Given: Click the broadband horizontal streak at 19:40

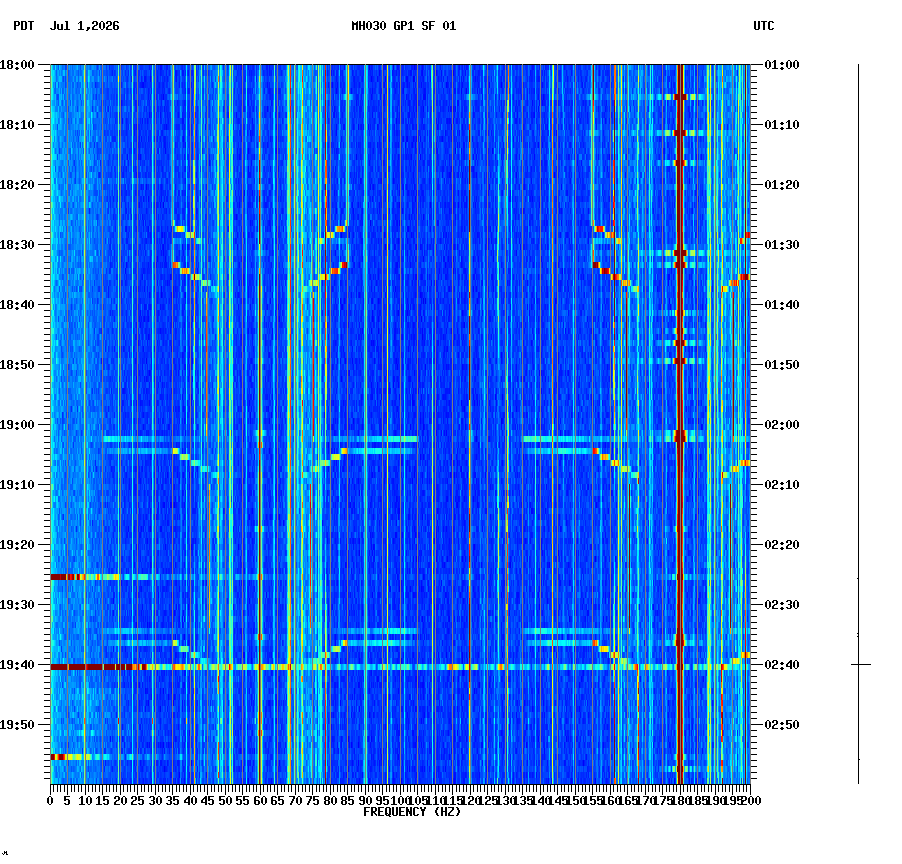Looking at the screenshot, I should click(400, 667).
